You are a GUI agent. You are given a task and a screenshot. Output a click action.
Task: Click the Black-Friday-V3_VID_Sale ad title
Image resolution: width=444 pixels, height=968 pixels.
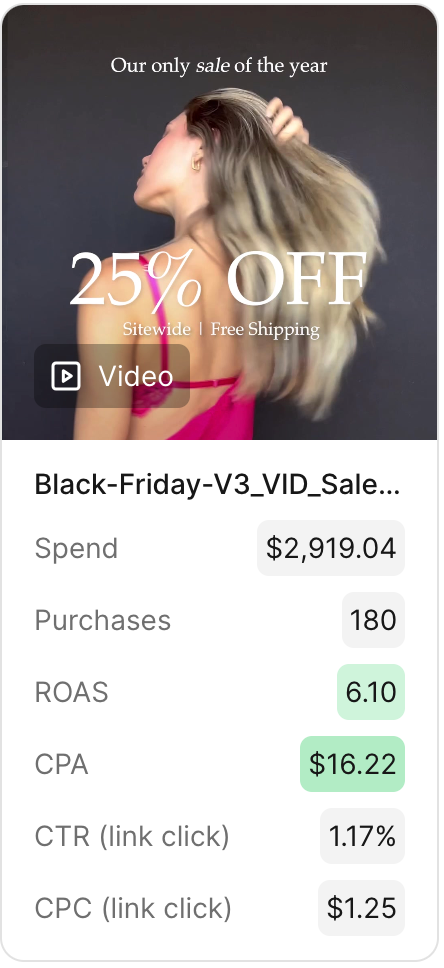(217, 485)
